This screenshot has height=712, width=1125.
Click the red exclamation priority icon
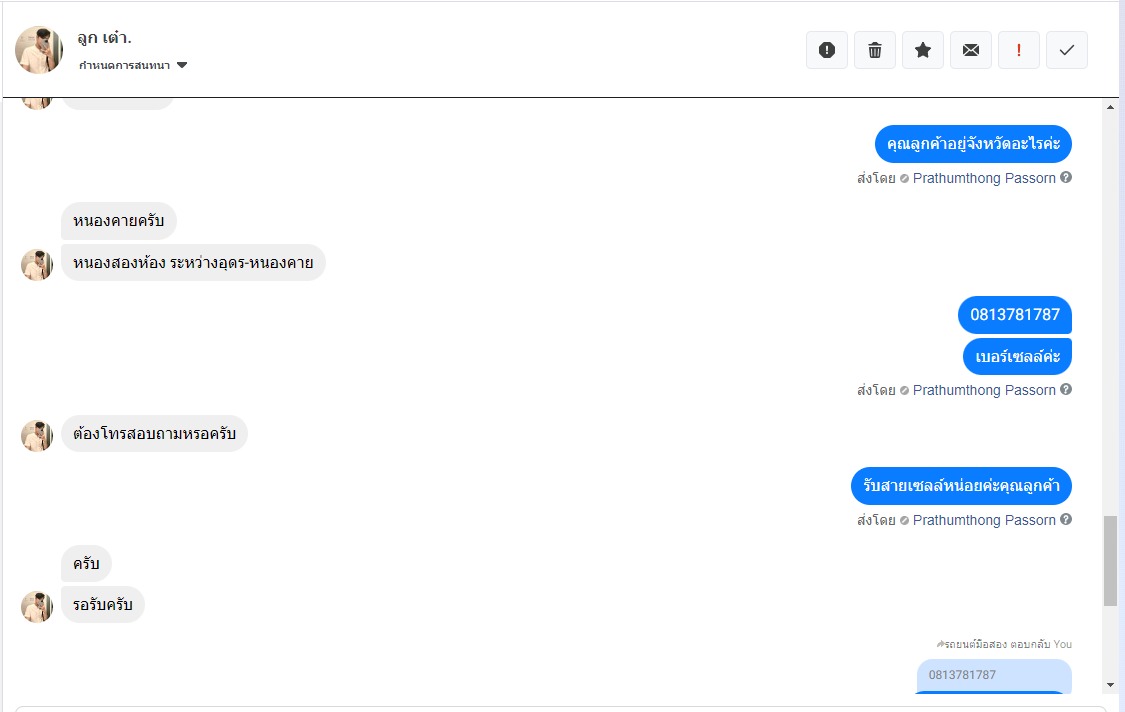(x=1019, y=50)
